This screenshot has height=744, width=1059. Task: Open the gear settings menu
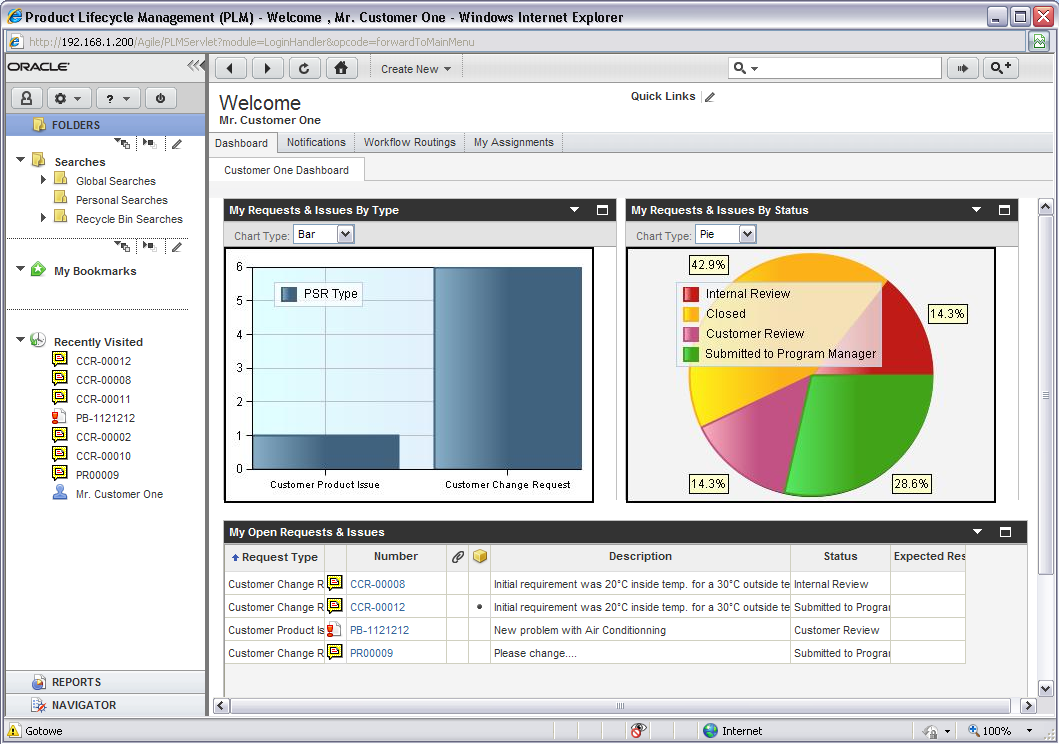68,99
